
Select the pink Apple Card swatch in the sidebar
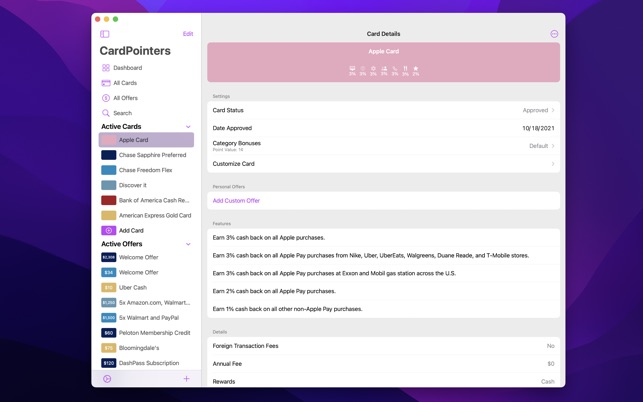point(109,140)
